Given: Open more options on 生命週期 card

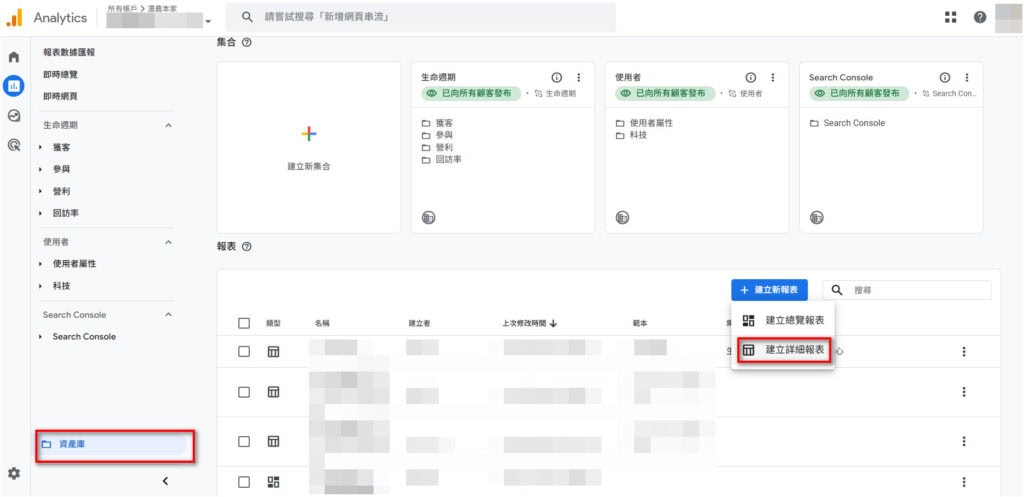Looking at the screenshot, I should 578,78.
